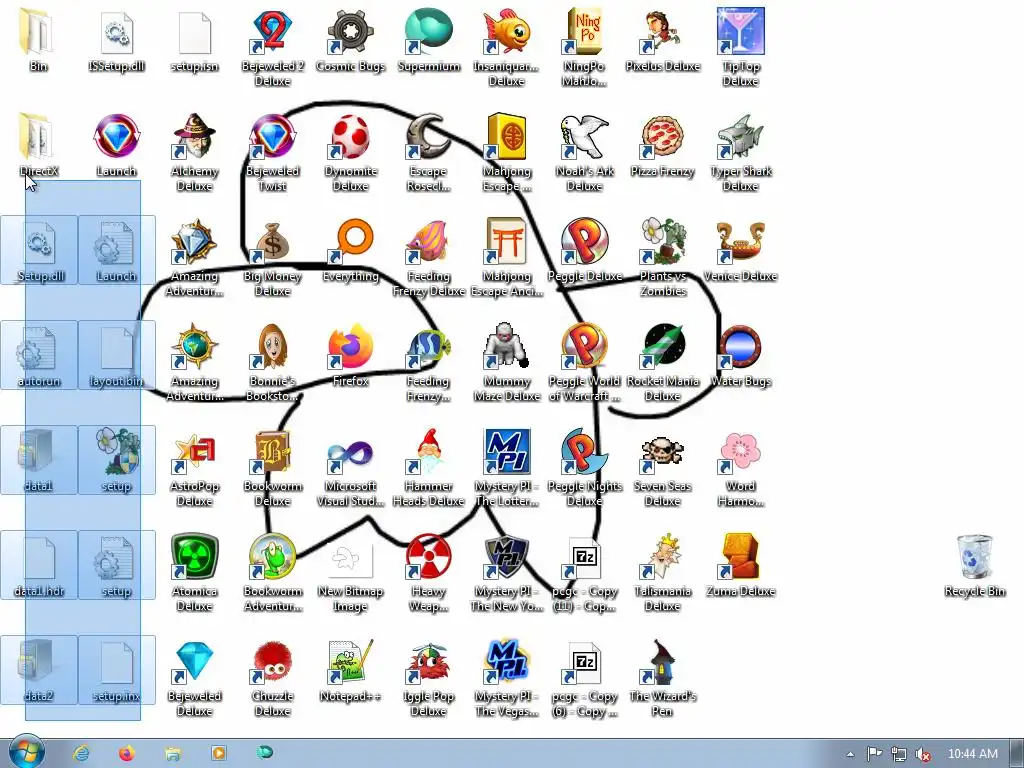The width and height of the screenshot is (1024, 768).
Task: Show hidden tray icons arrow
Action: tap(850, 754)
